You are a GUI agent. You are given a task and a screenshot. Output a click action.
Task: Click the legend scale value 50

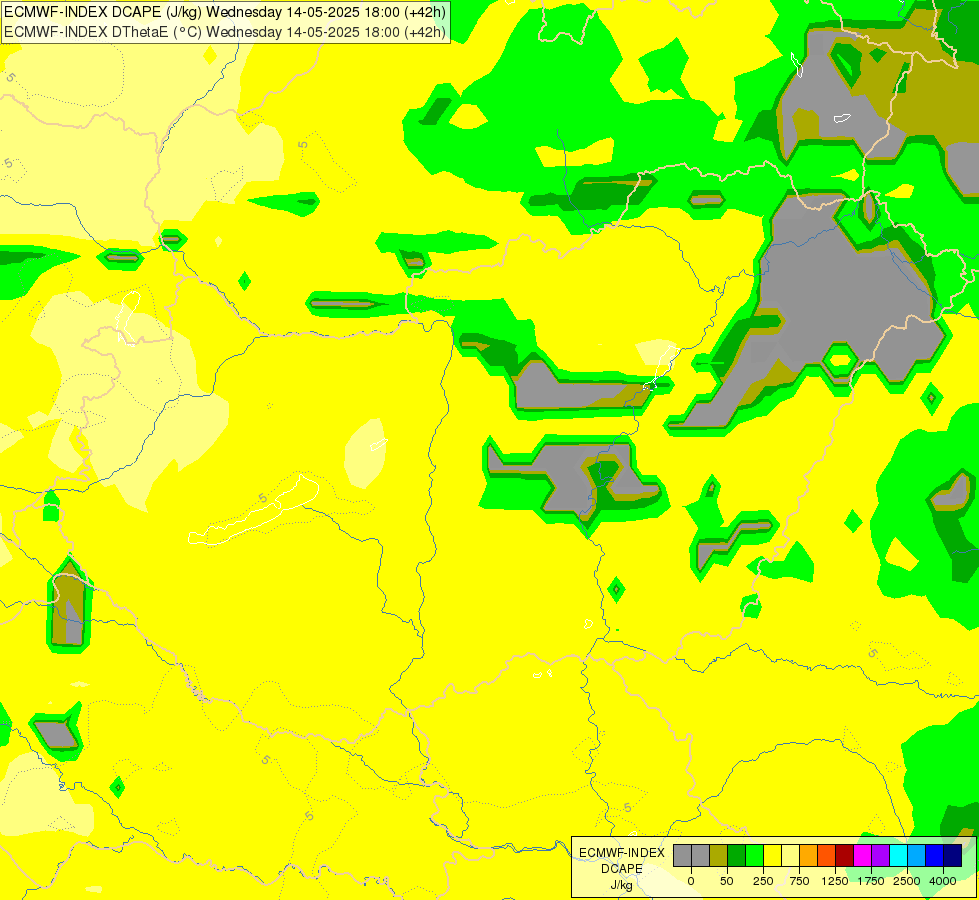(727, 881)
